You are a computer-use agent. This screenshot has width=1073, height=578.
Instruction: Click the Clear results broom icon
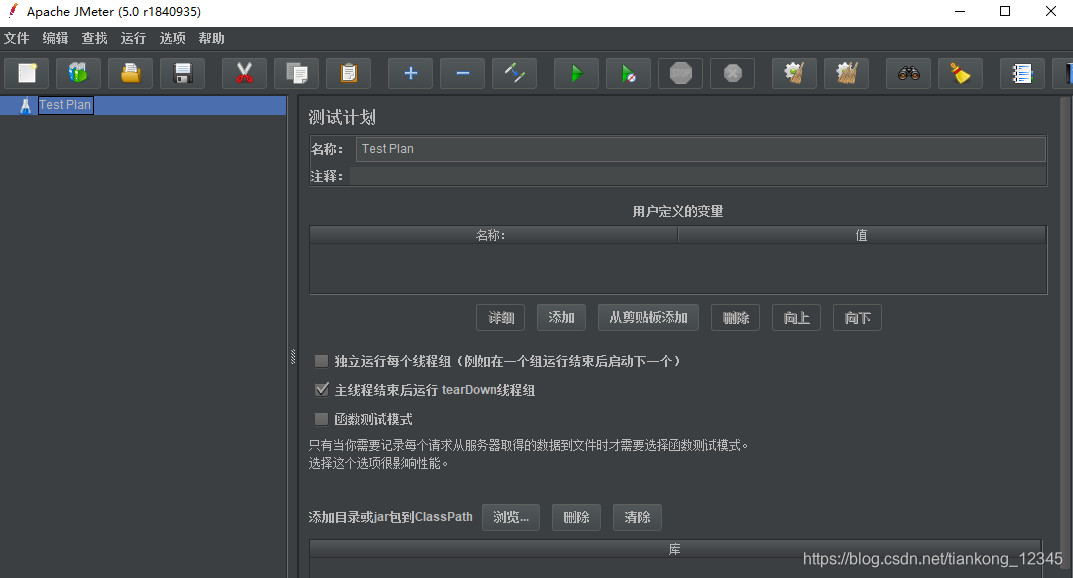click(794, 73)
